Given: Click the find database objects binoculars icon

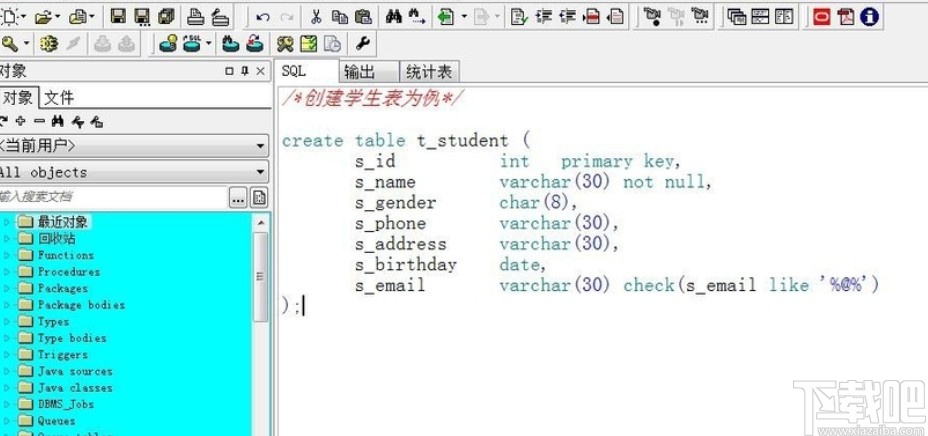Looking at the screenshot, I should click(x=230, y=44).
